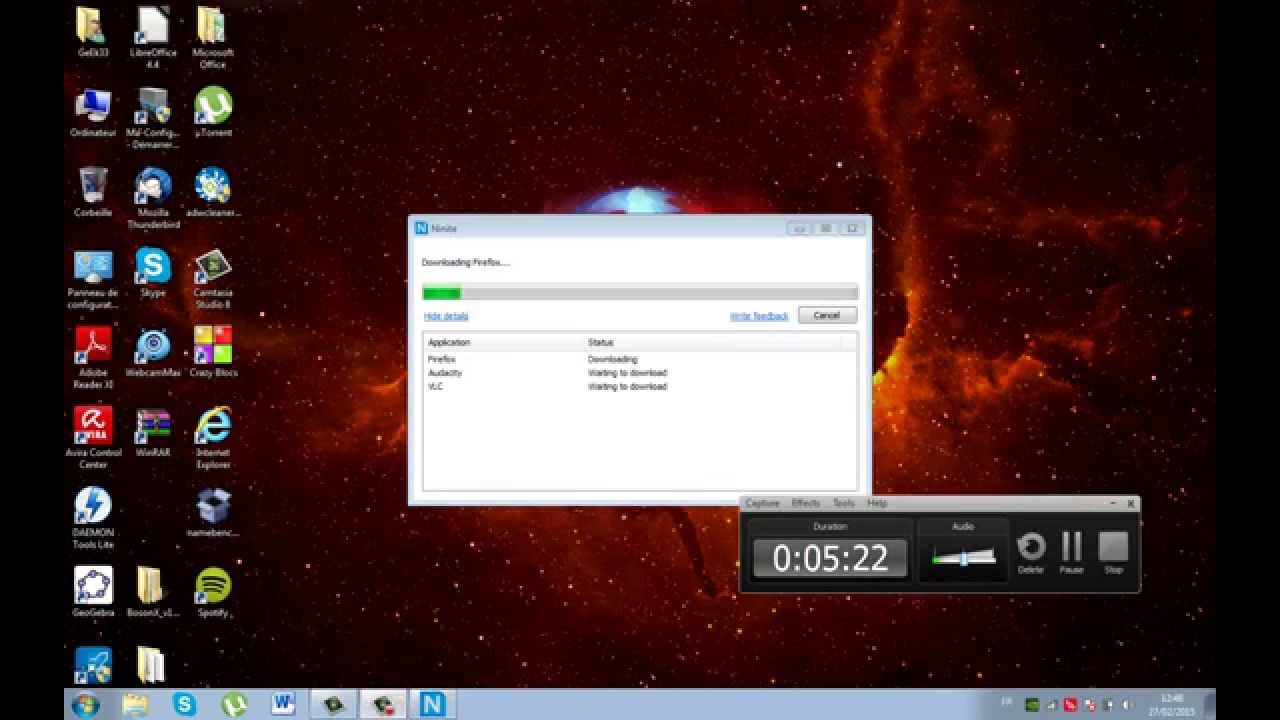1280x720 pixels.
Task: Open the LibreOffice 4.4 desktop shortcut
Action: [153, 38]
